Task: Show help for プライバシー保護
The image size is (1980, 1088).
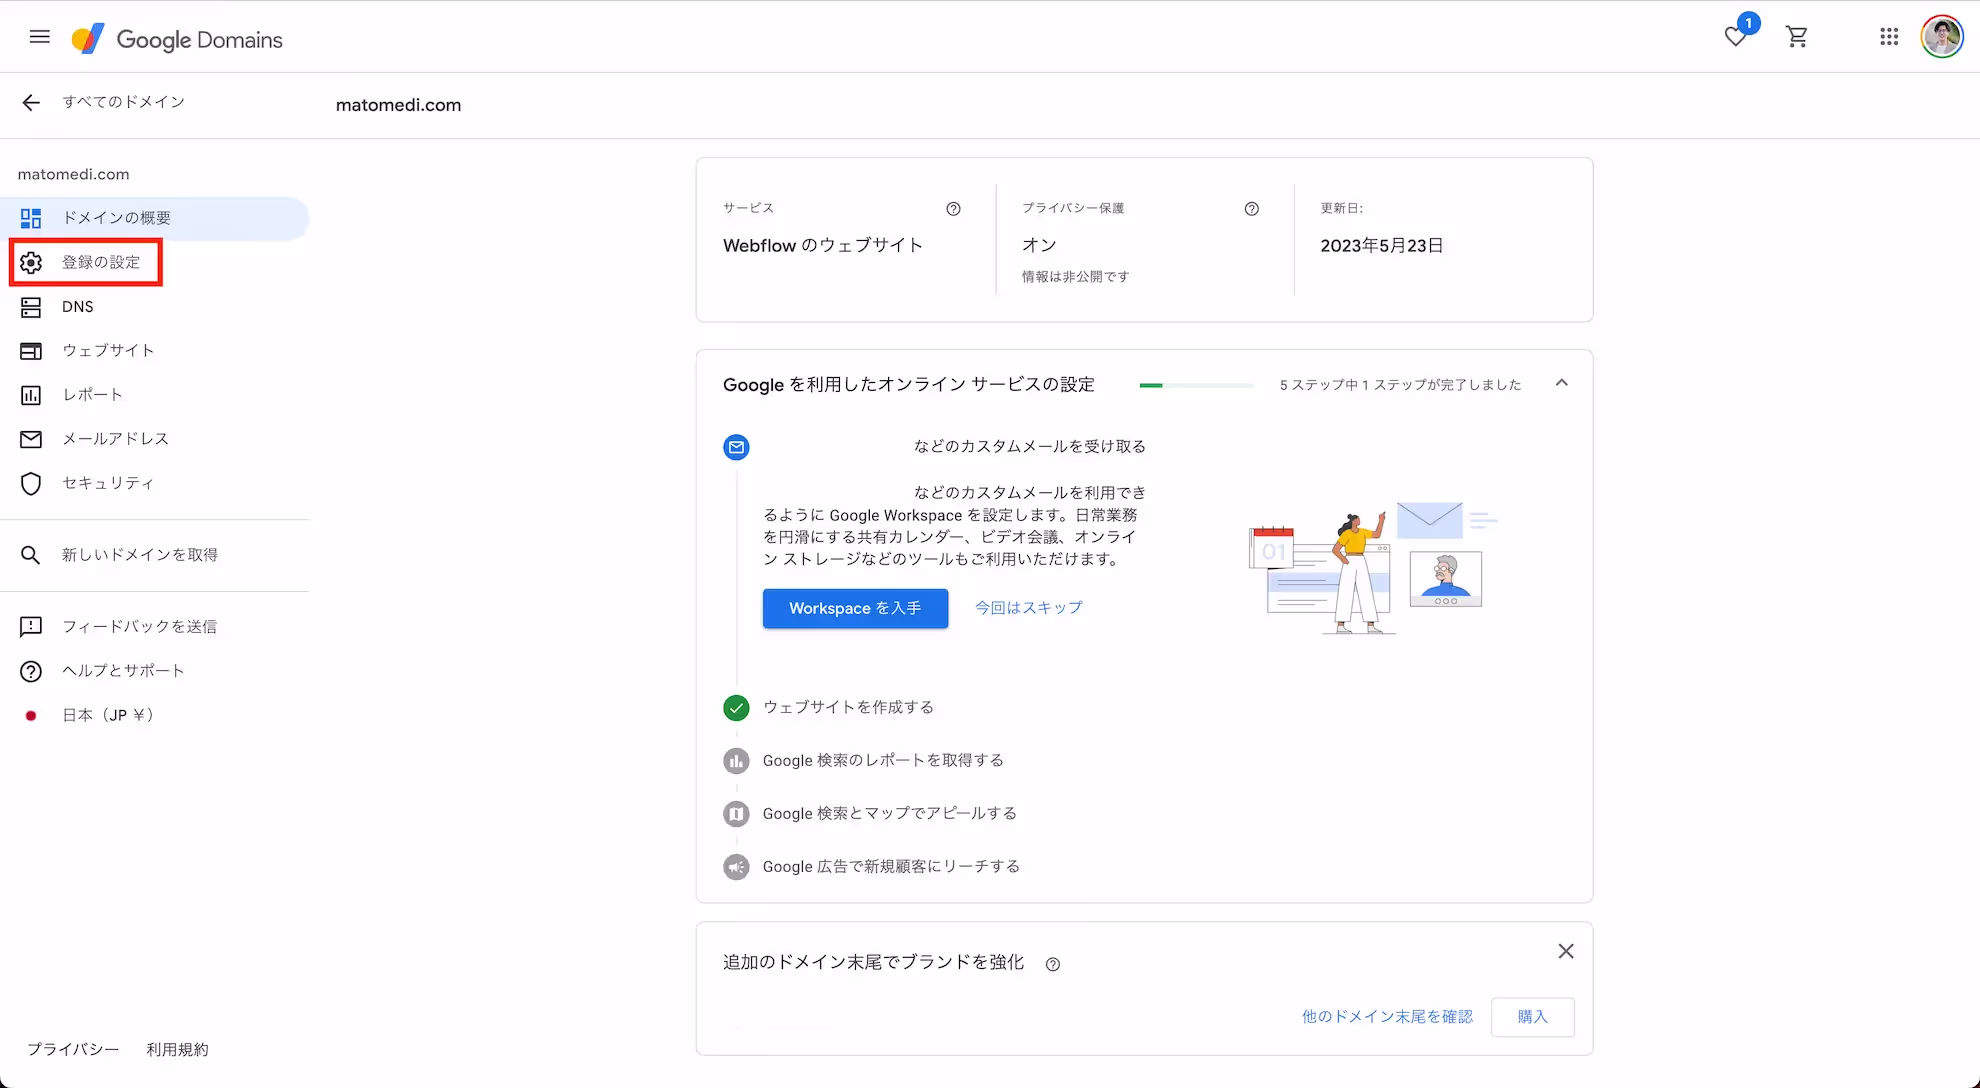Action: [x=1251, y=209]
